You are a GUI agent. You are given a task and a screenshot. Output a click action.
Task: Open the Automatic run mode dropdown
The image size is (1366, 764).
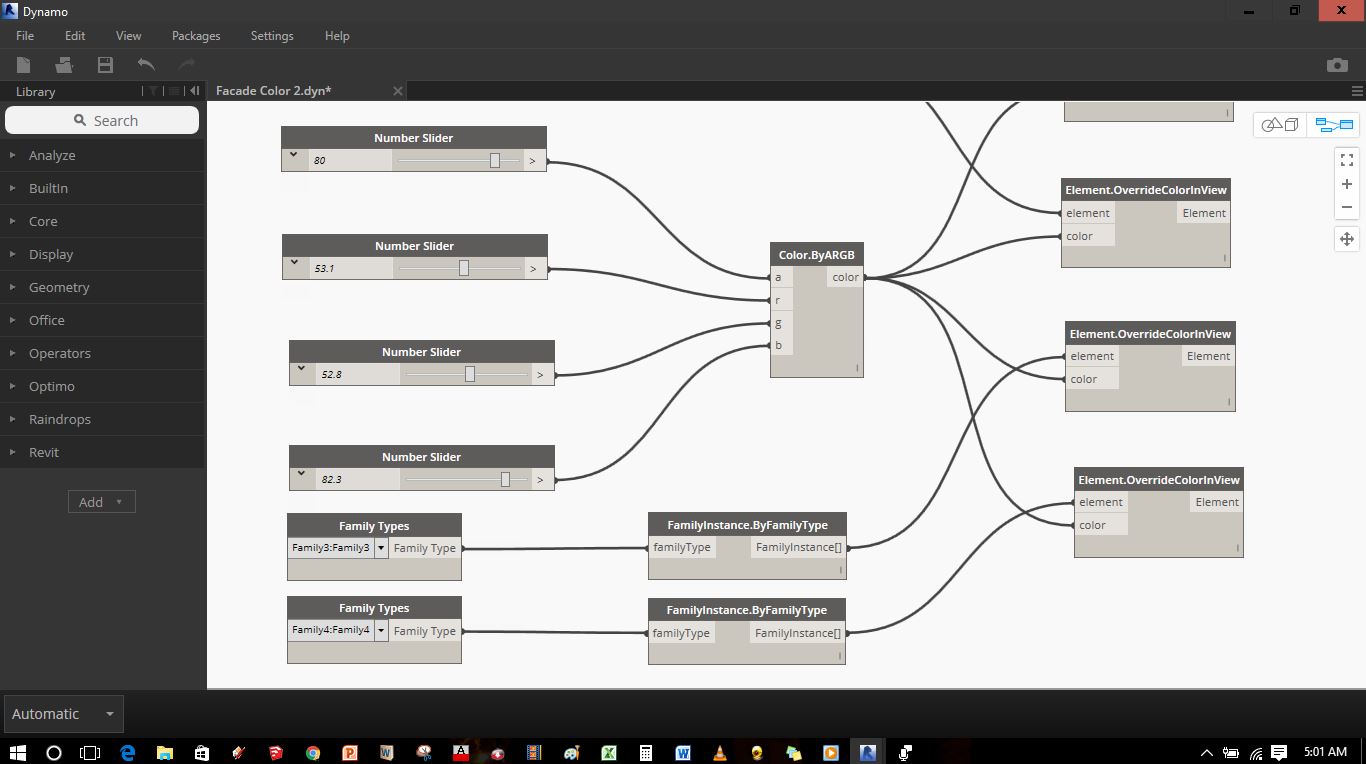tap(63, 714)
